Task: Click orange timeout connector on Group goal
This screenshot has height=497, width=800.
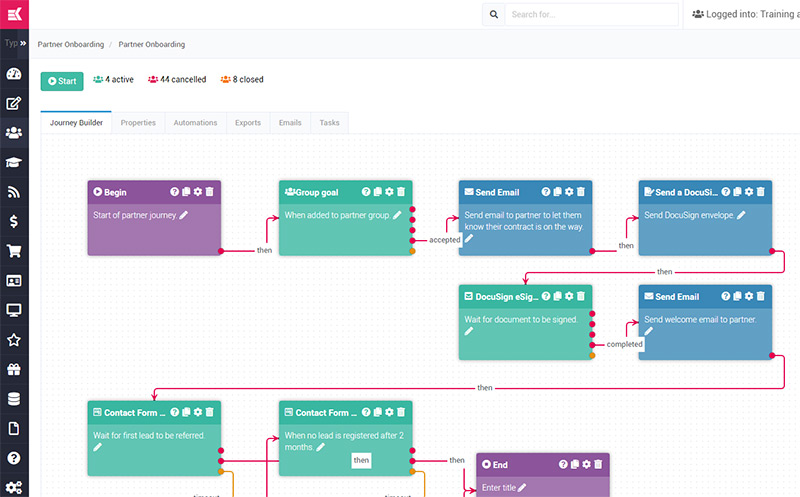Action: pos(412,251)
